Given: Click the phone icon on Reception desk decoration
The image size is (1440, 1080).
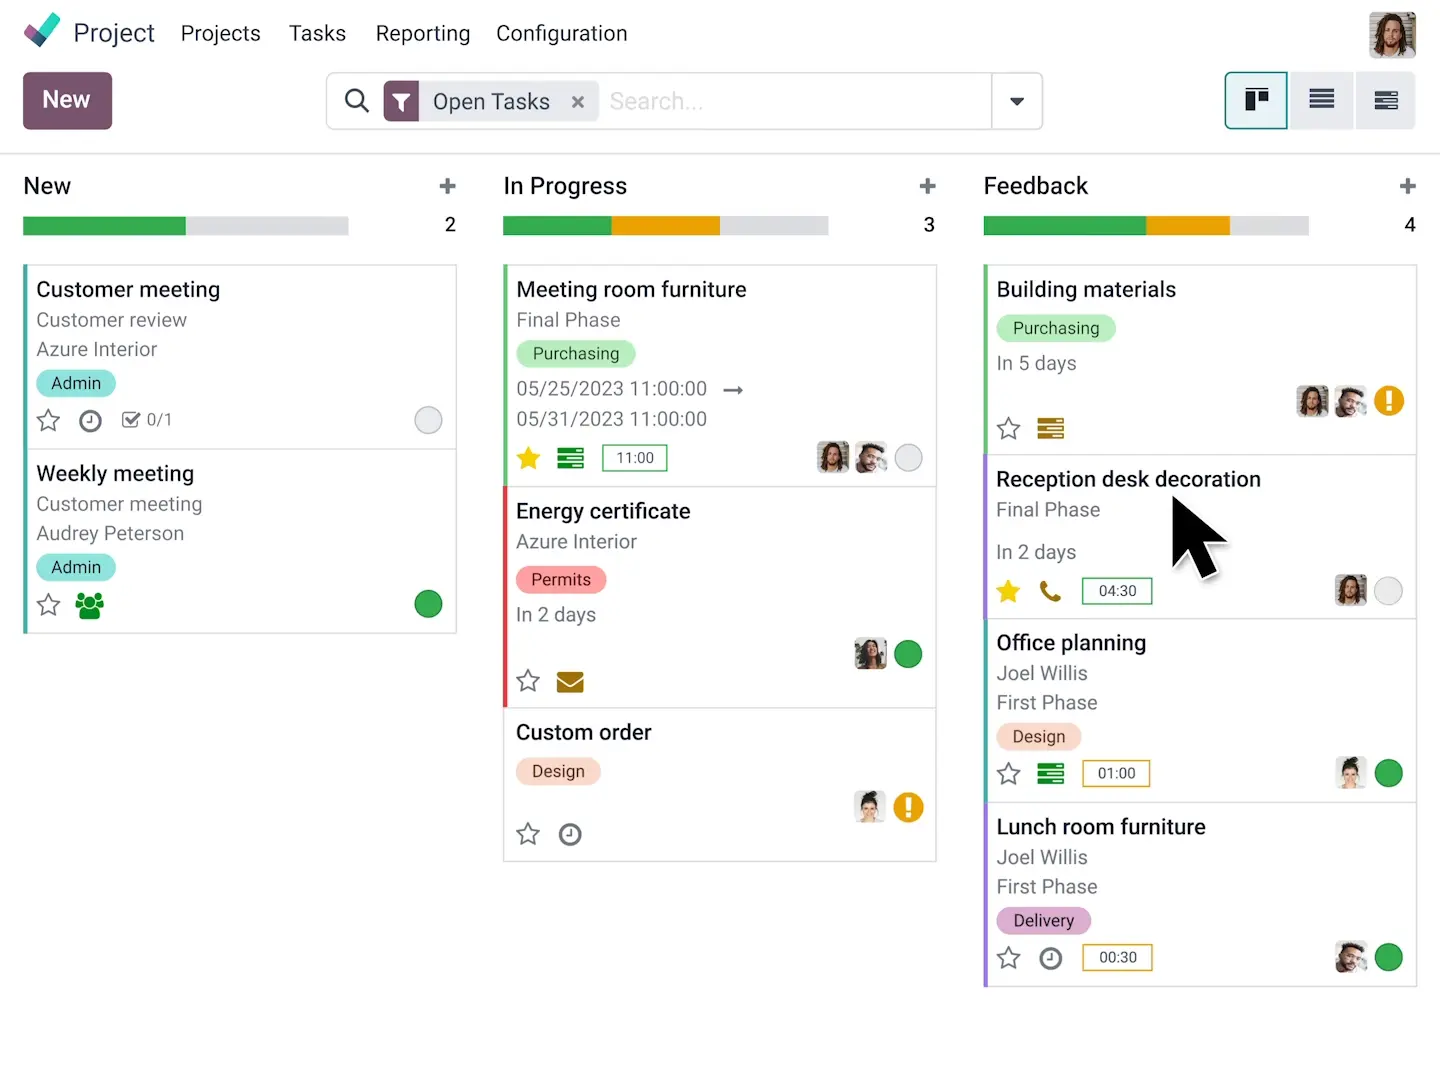Looking at the screenshot, I should [1051, 591].
